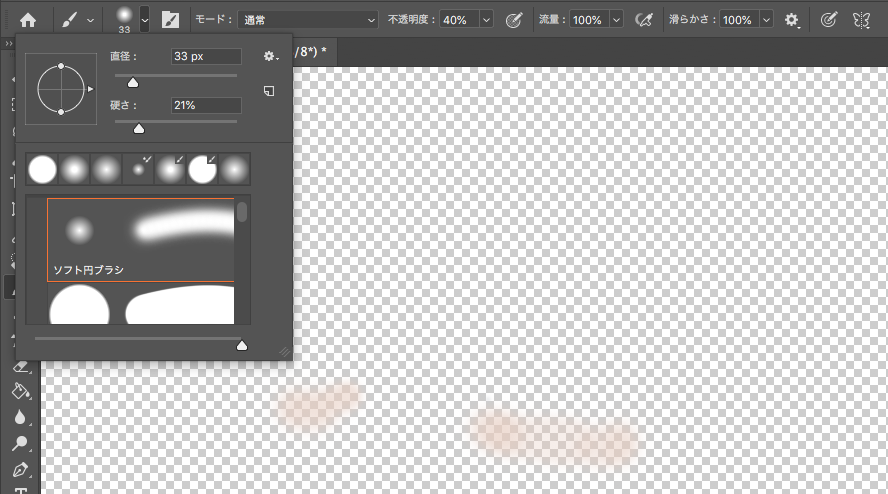Select the Blur tool

[20, 418]
